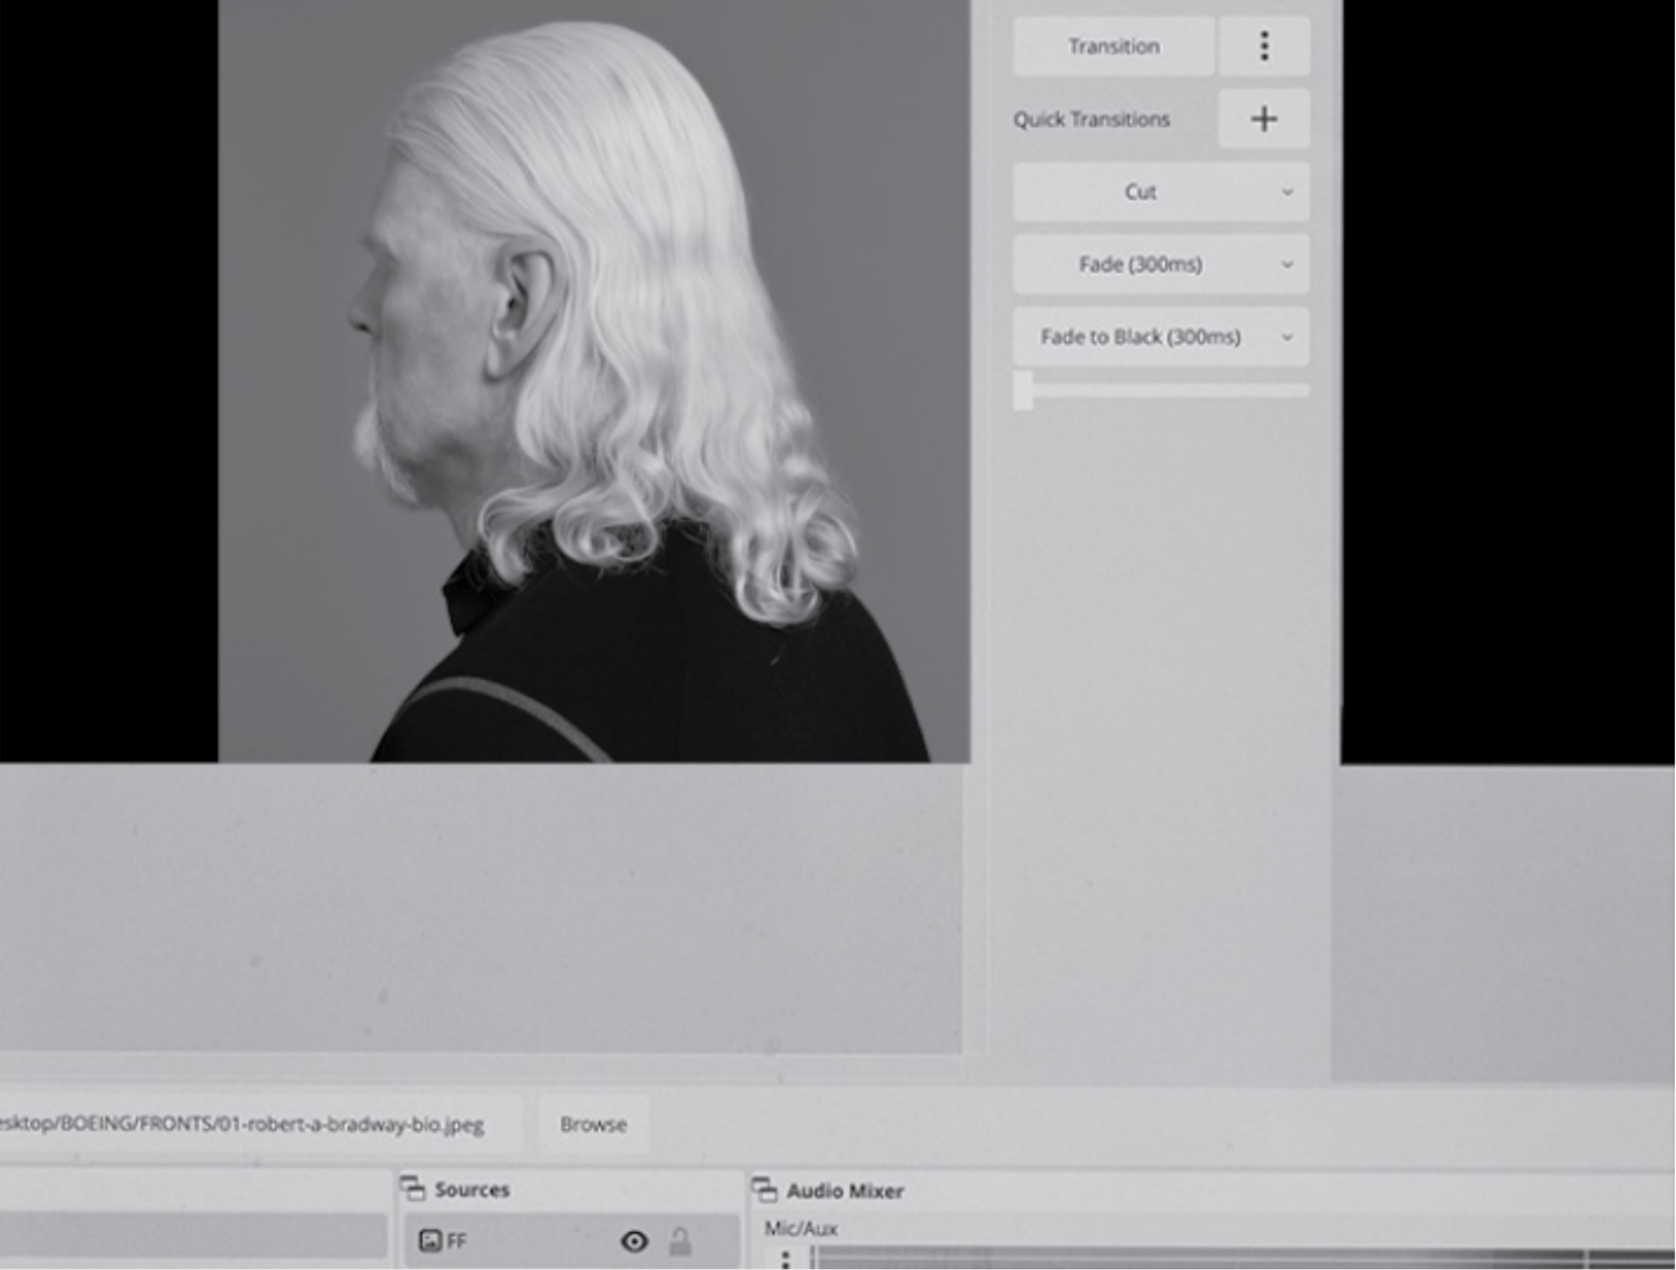
Task: Hide the FF source with the eye icon
Action: tap(634, 1241)
